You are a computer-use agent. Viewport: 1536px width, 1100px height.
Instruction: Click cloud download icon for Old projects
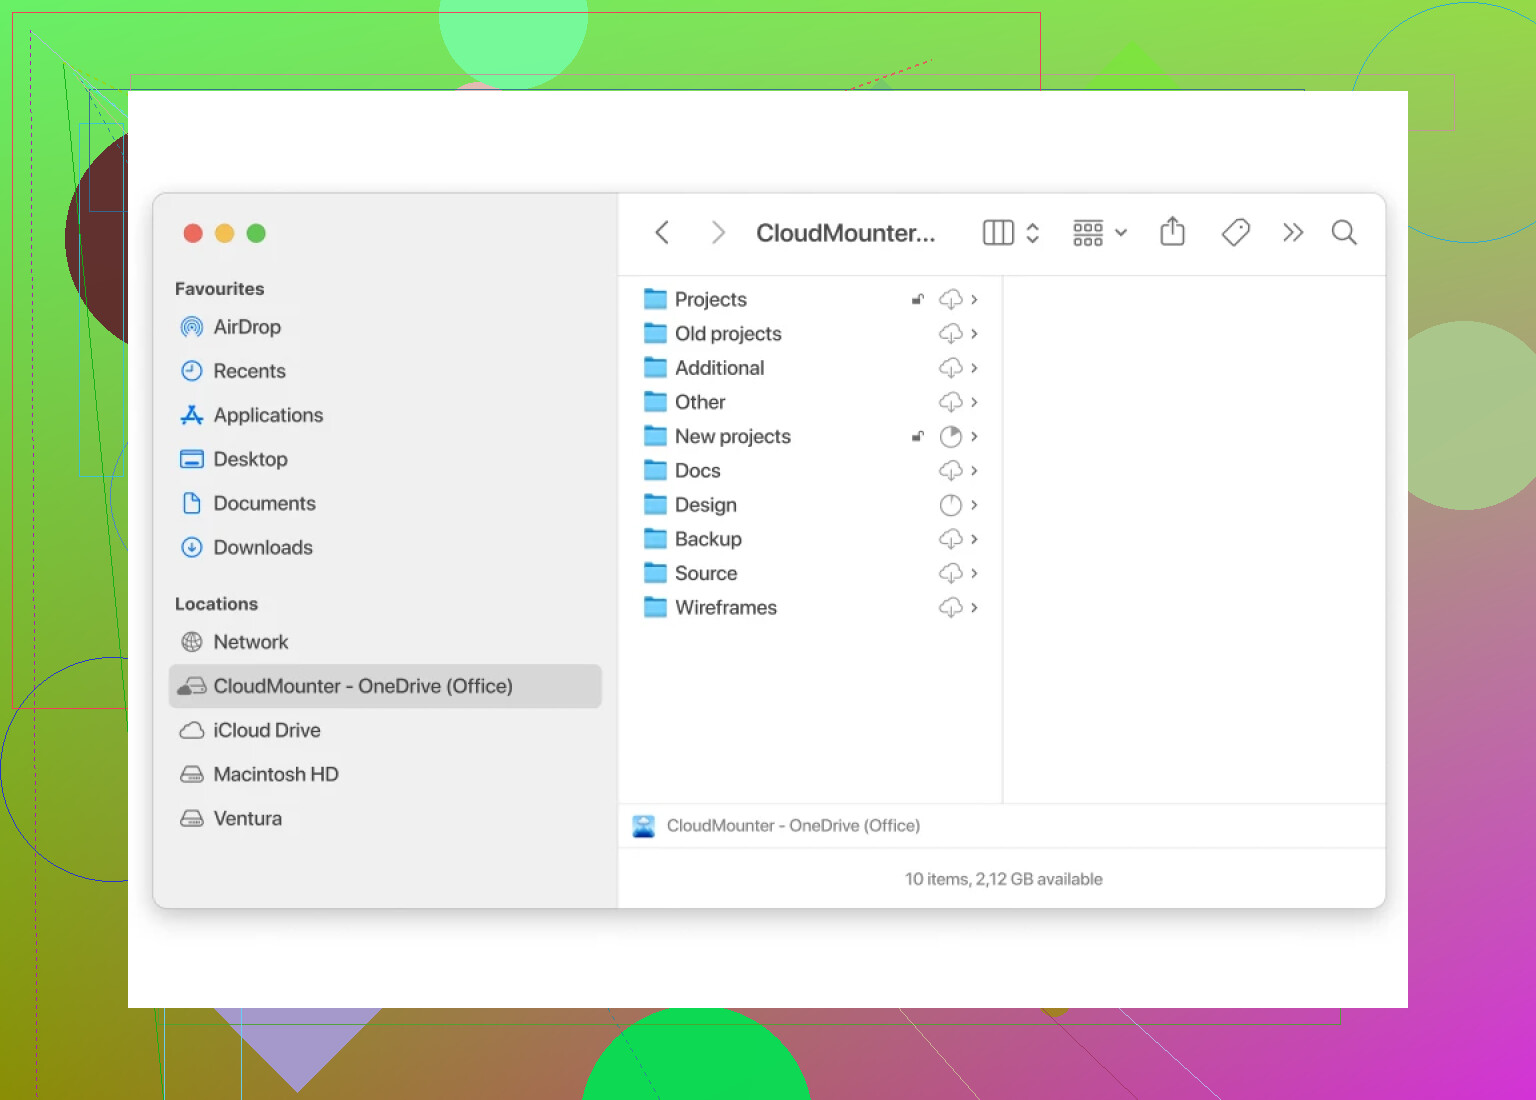coord(951,333)
